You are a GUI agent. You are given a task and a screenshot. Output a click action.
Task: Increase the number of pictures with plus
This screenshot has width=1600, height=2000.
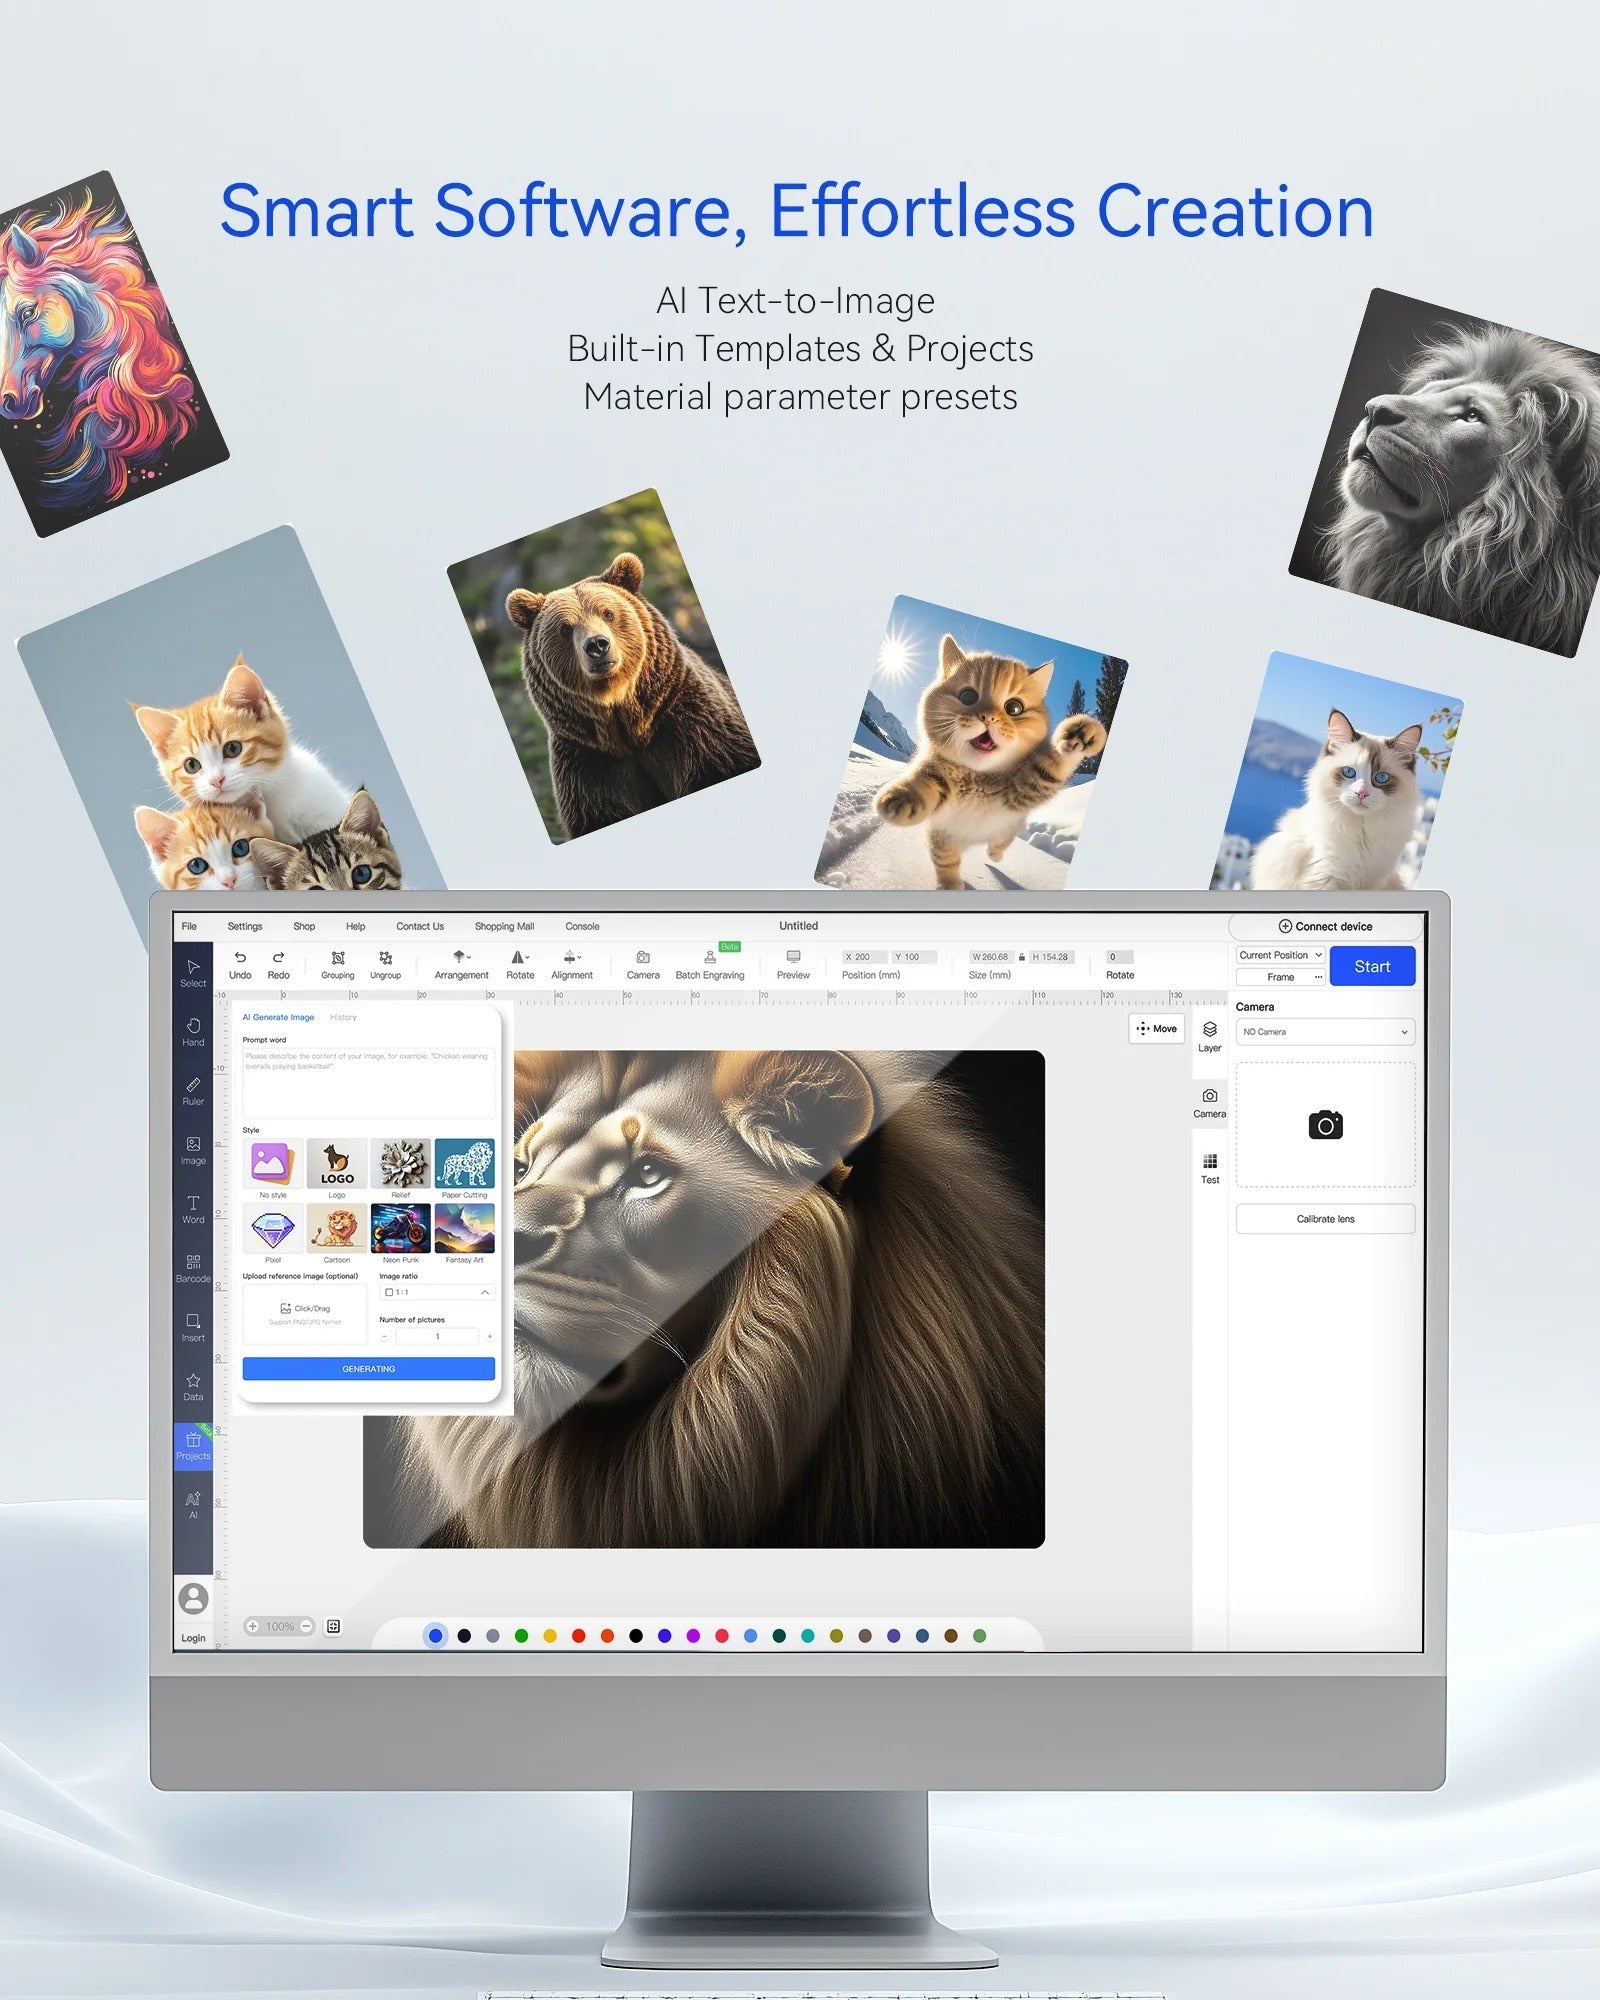coord(489,1336)
